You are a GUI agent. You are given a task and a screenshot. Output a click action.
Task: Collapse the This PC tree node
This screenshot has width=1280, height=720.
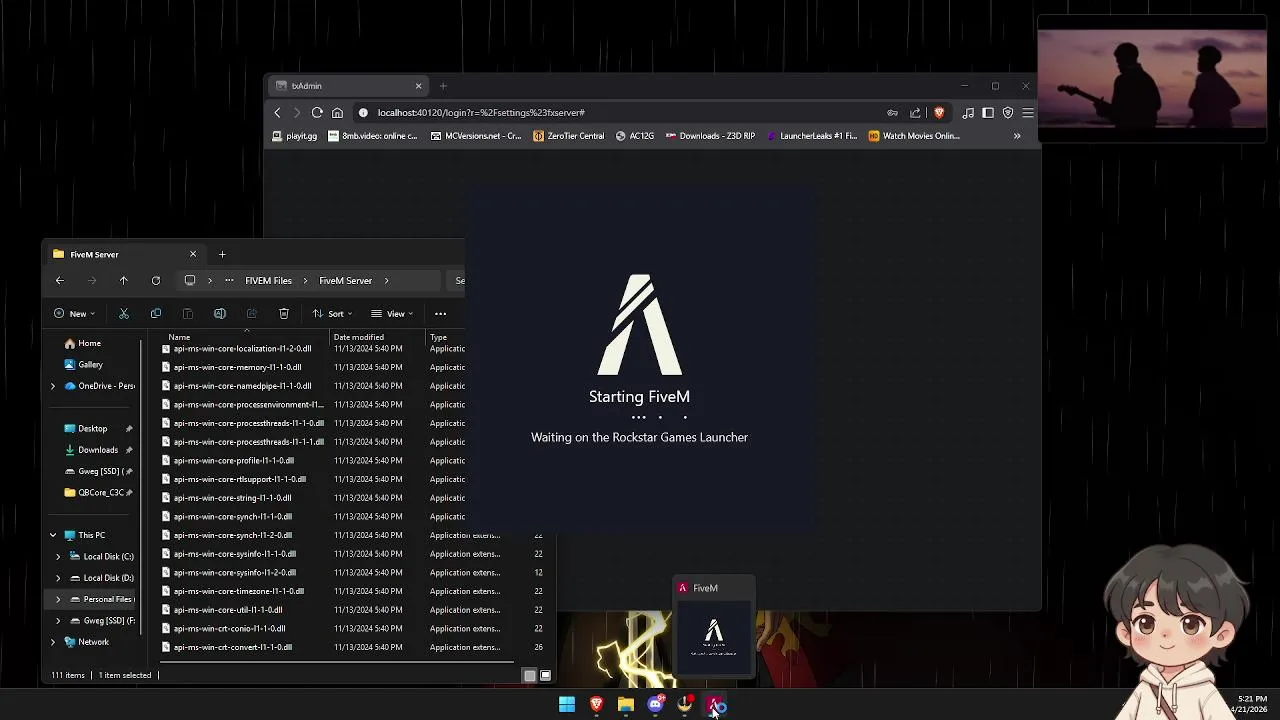tap(53, 536)
